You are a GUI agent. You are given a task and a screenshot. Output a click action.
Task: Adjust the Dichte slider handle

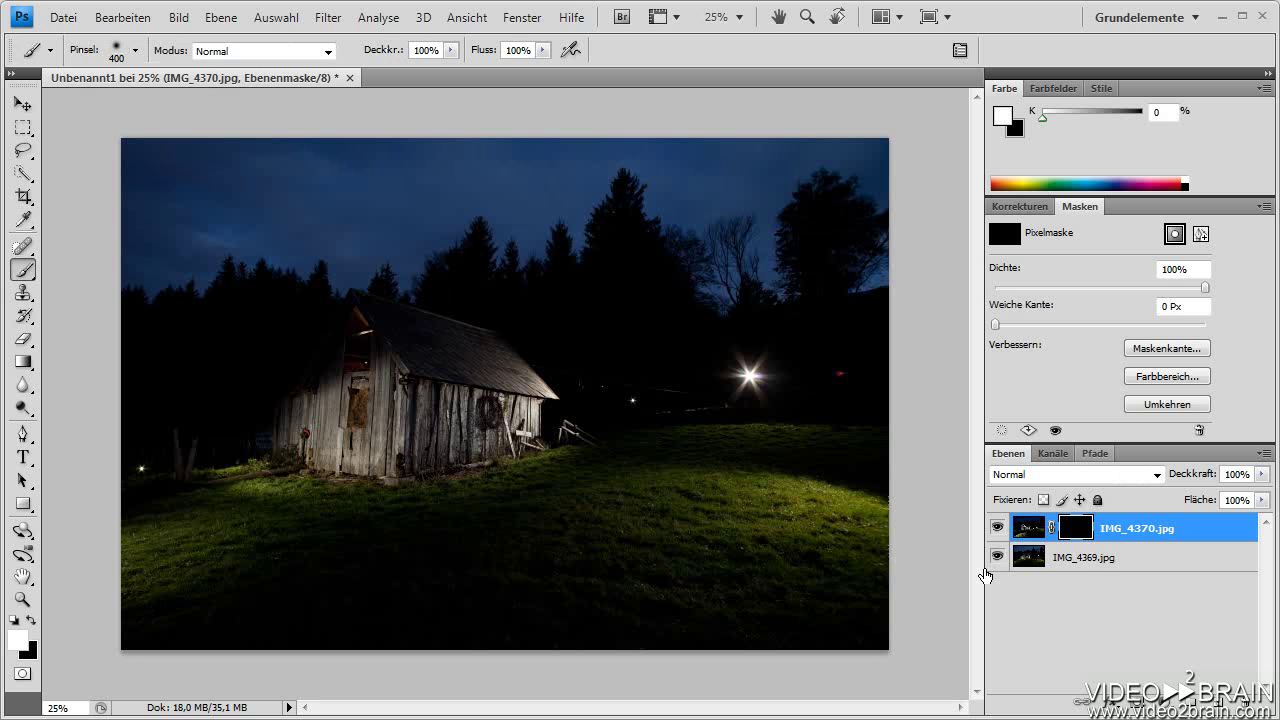[1204, 288]
